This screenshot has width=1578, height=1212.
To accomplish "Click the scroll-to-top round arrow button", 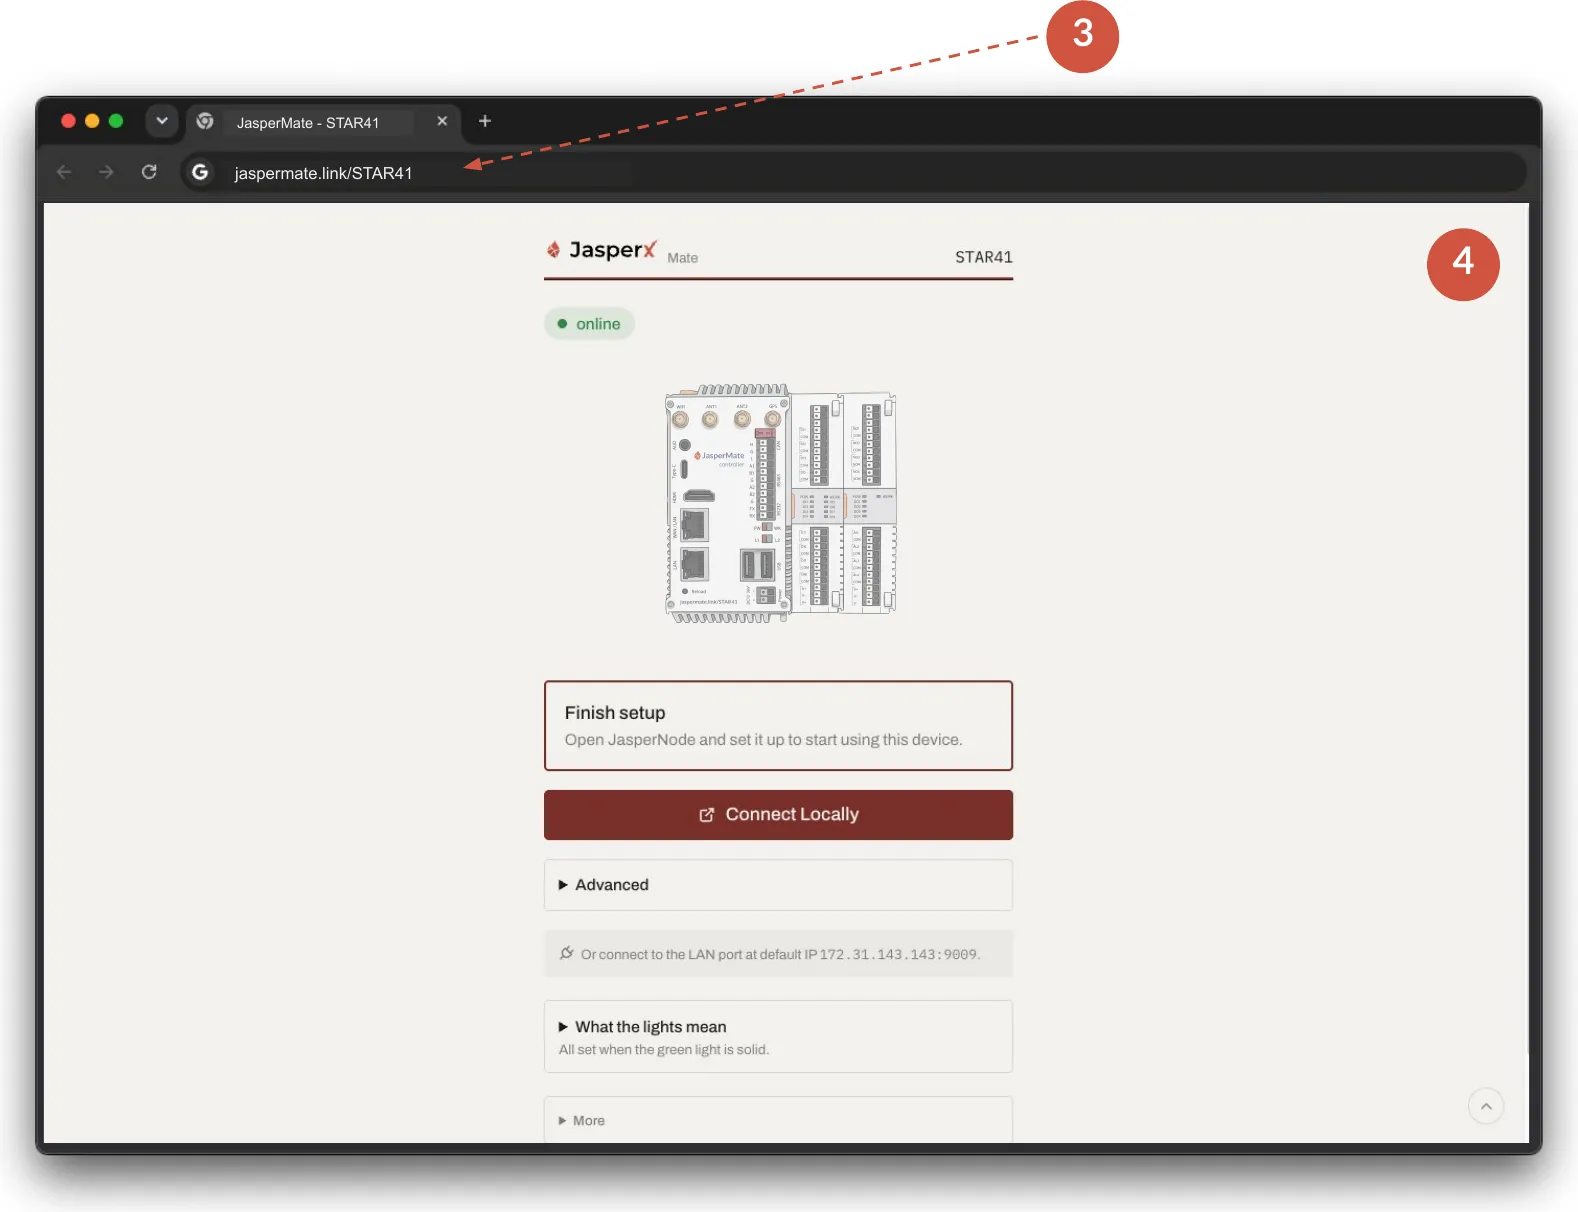I will pos(1486,1106).
